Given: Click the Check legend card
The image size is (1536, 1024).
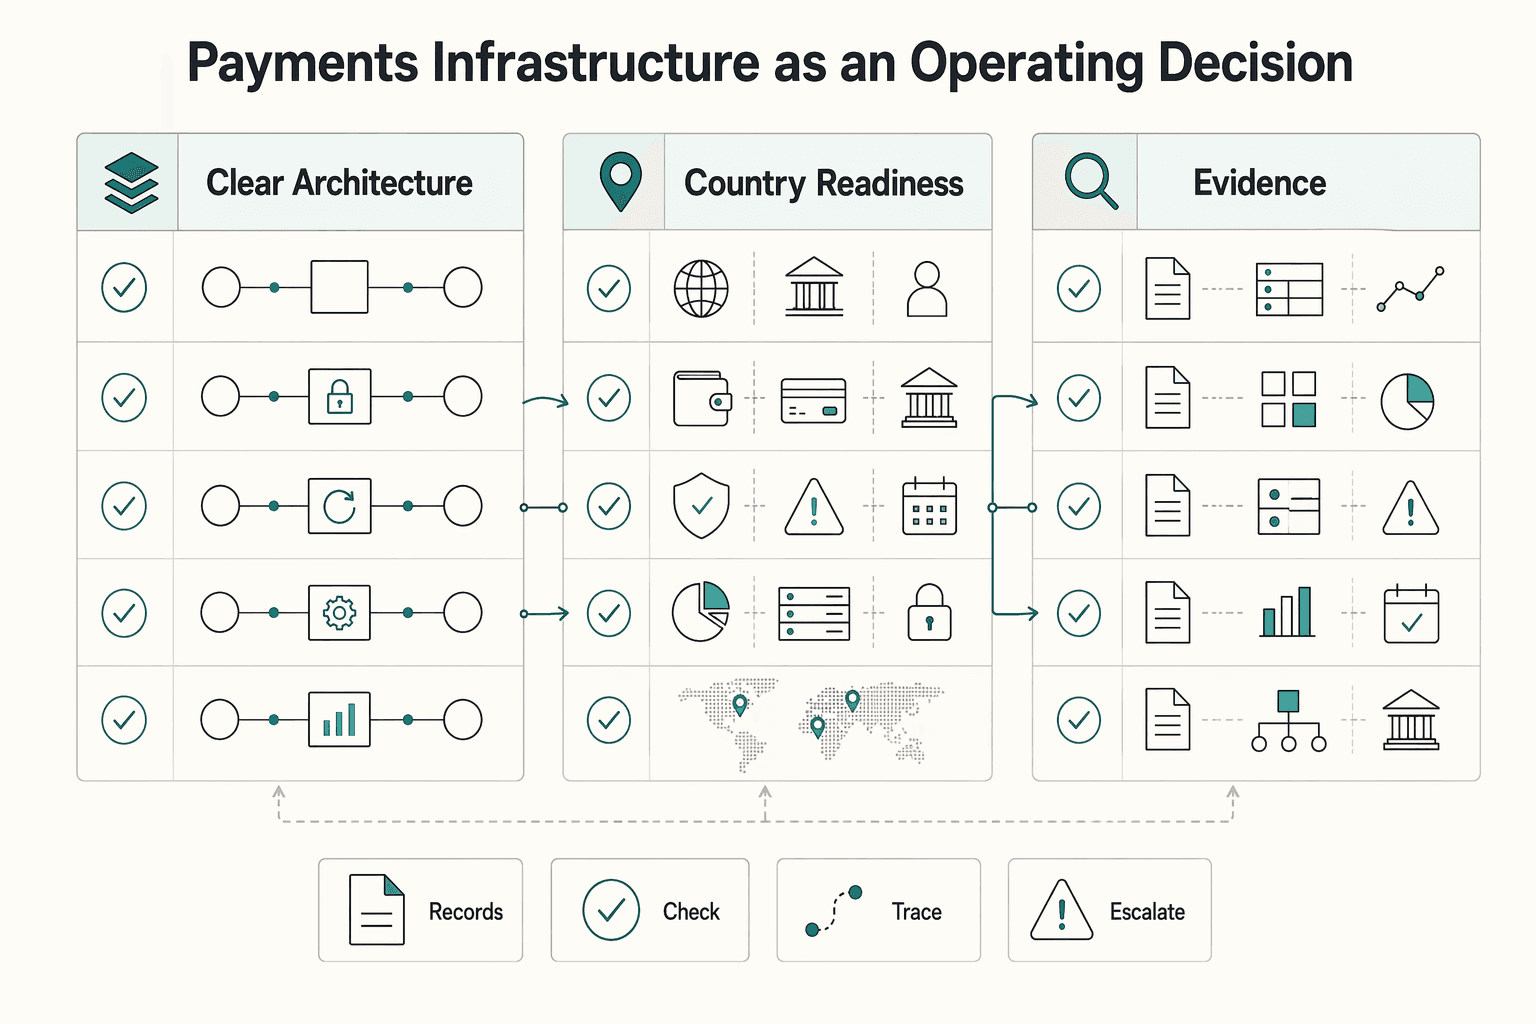Looking at the screenshot, I should tap(650, 910).
